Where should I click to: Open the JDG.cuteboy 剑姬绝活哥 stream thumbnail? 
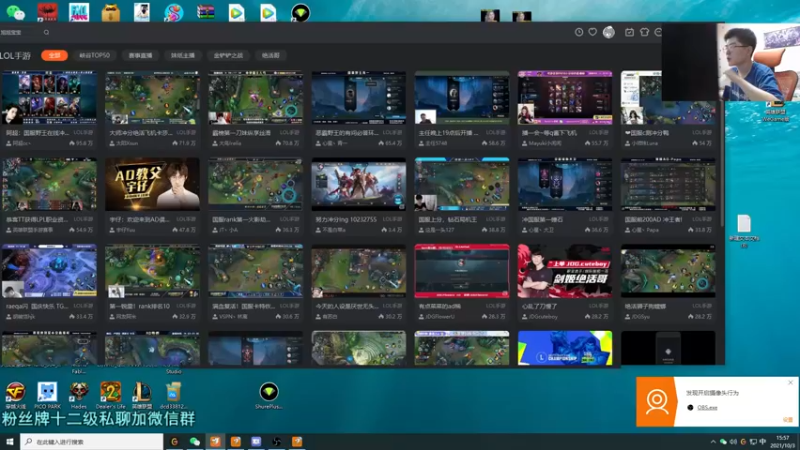click(x=565, y=271)
